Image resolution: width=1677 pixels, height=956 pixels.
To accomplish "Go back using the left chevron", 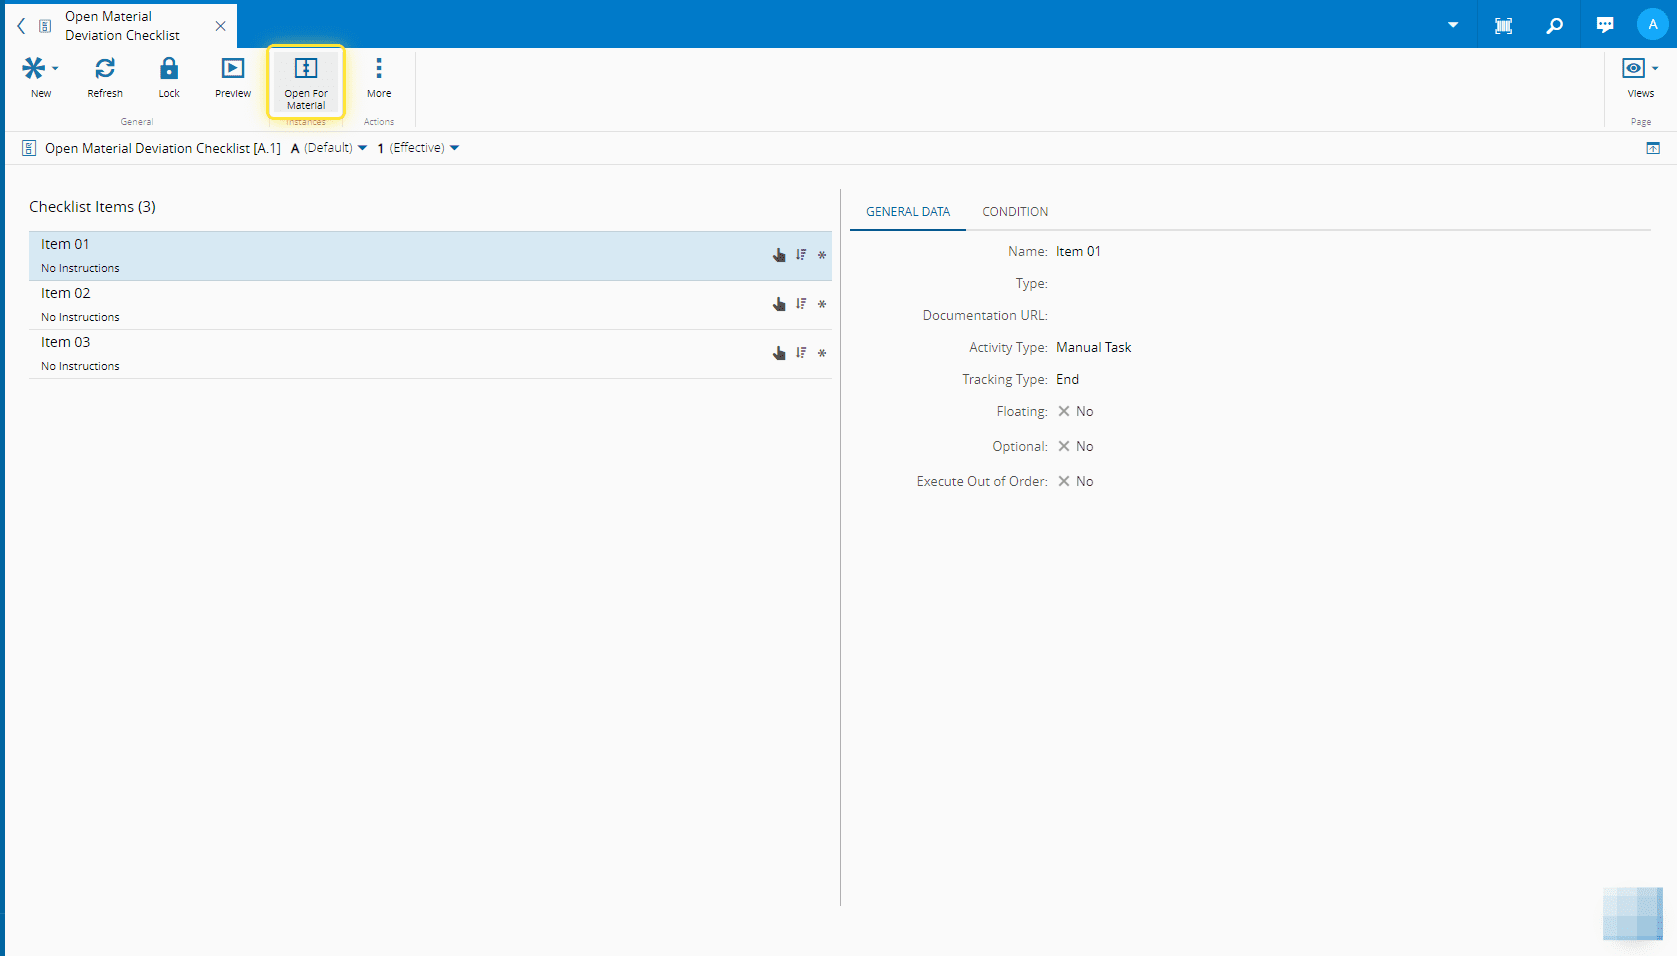I will (x=21, y=26).
